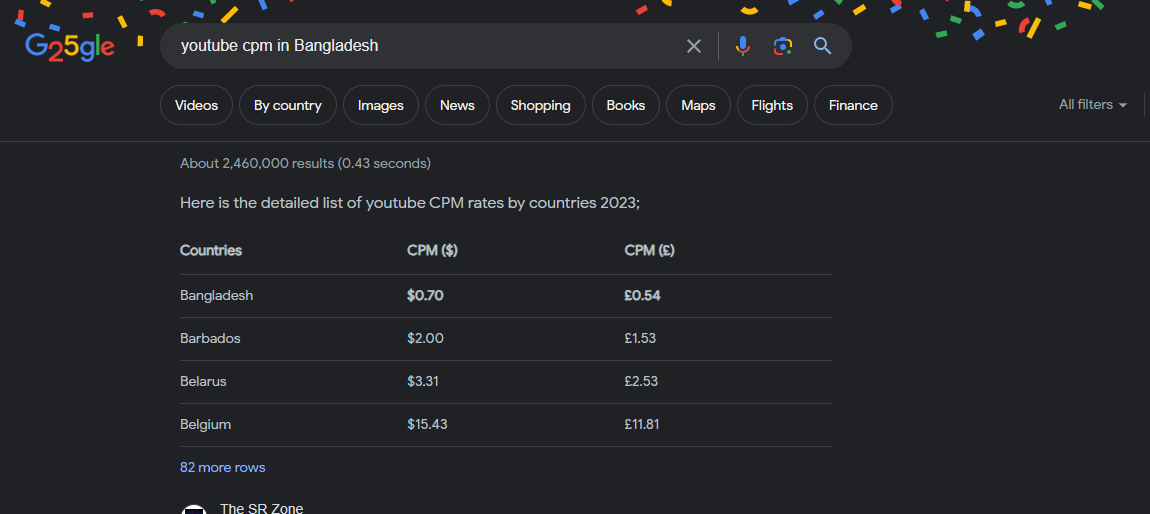Start voice search with the microphone icon

click(x=742, y=46)
